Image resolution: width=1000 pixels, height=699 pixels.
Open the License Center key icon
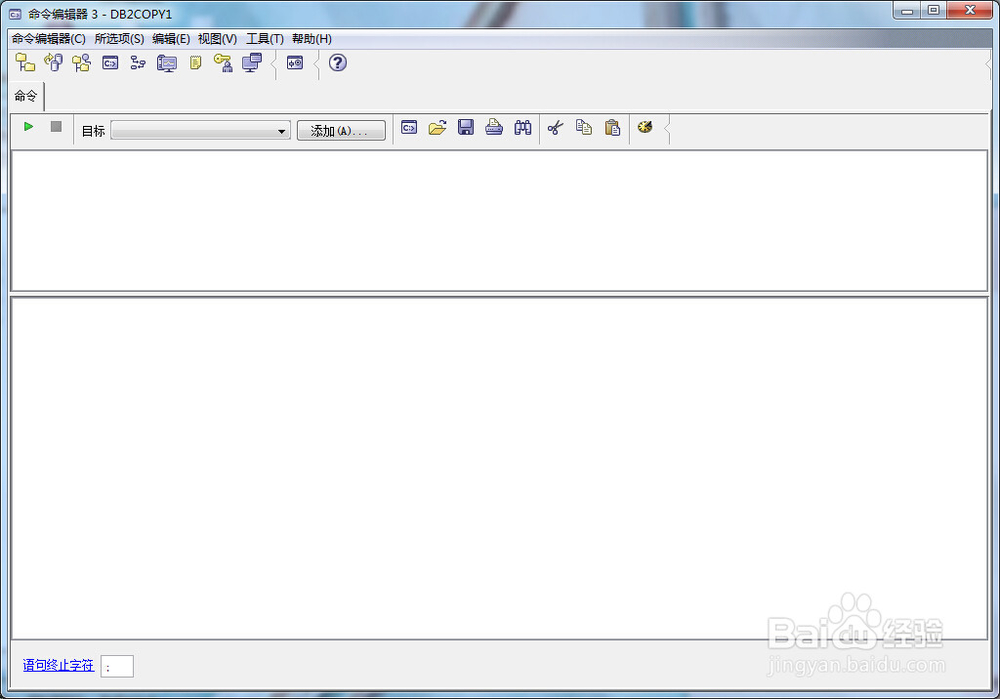tap(223, 63)
